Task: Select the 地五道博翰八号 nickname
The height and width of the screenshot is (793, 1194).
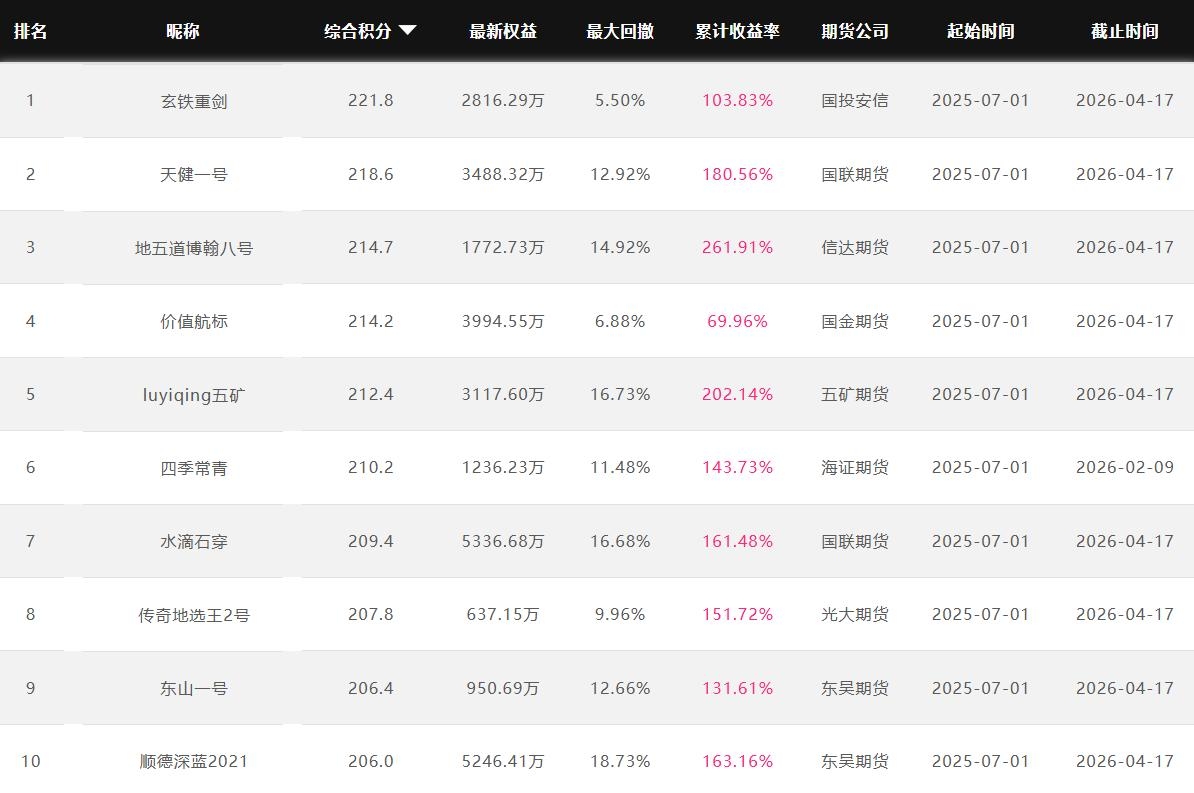Action: 194,248
